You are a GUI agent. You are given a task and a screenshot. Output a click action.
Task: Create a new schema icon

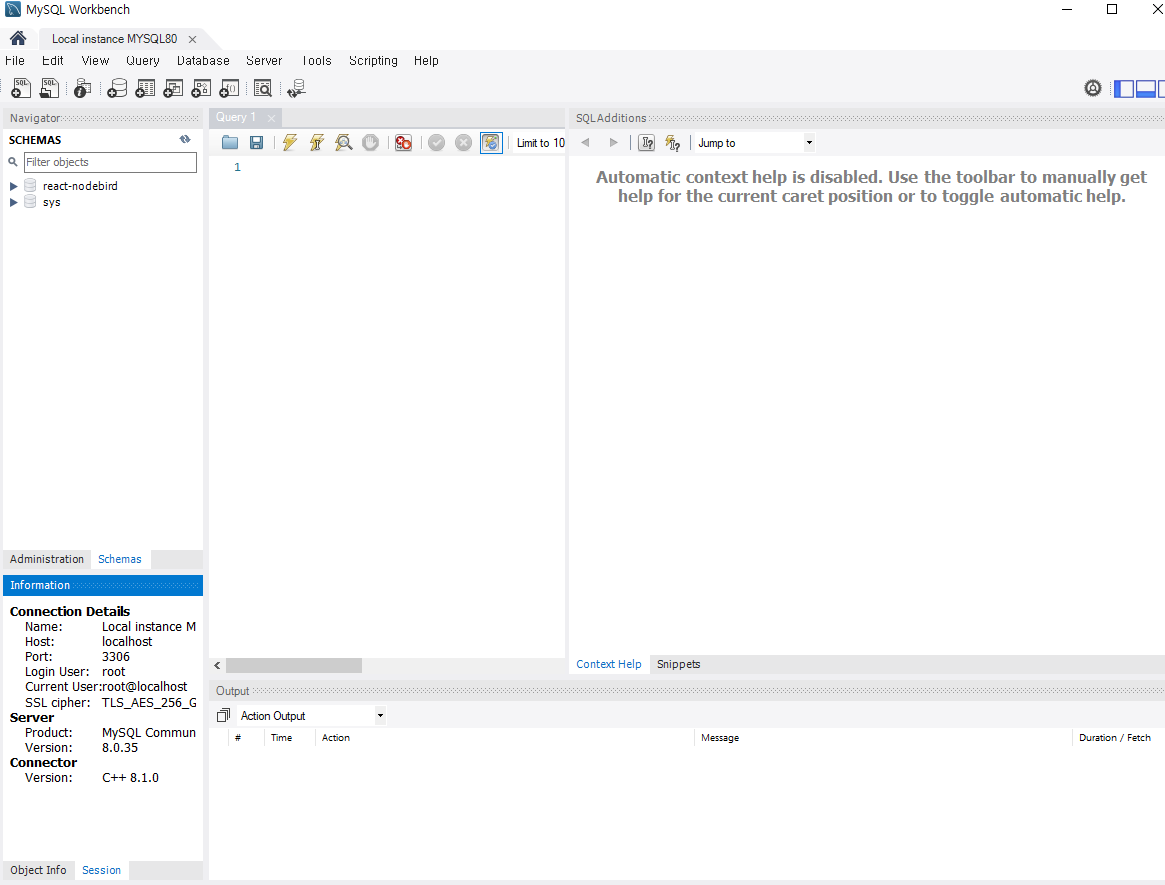(x=117, y=88)
